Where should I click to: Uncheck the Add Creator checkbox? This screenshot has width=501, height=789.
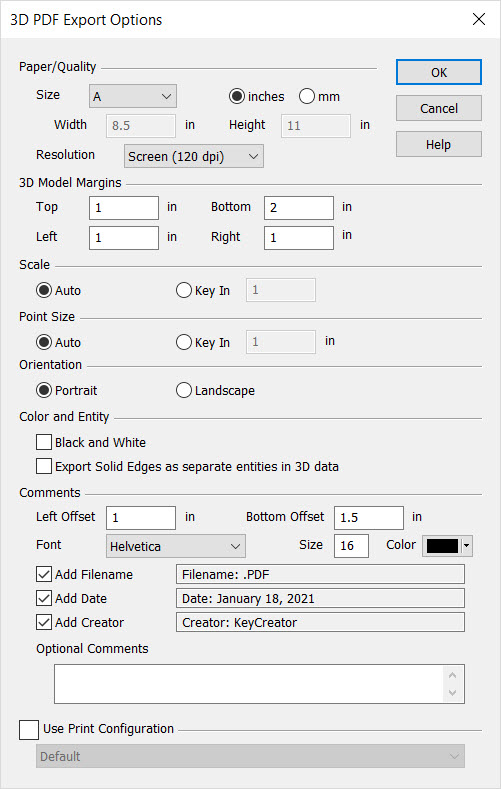tap(44, 622)
